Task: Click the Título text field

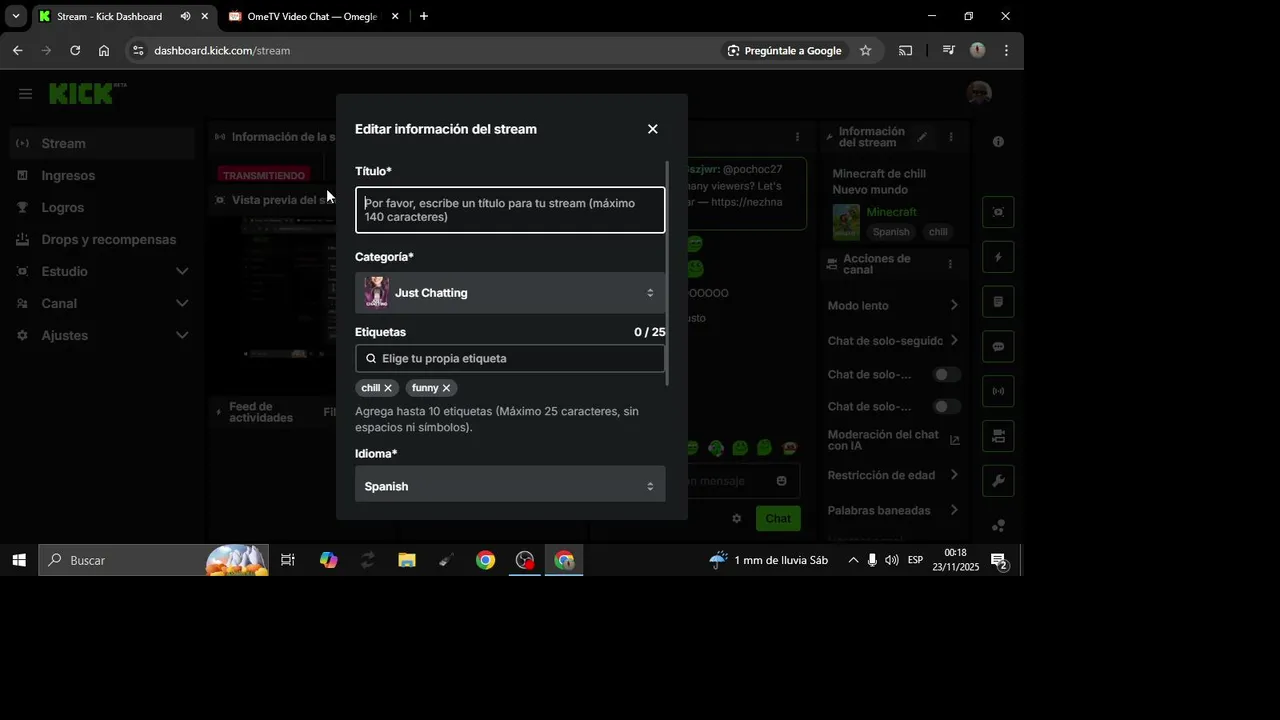Action: [x=510, y=210]
